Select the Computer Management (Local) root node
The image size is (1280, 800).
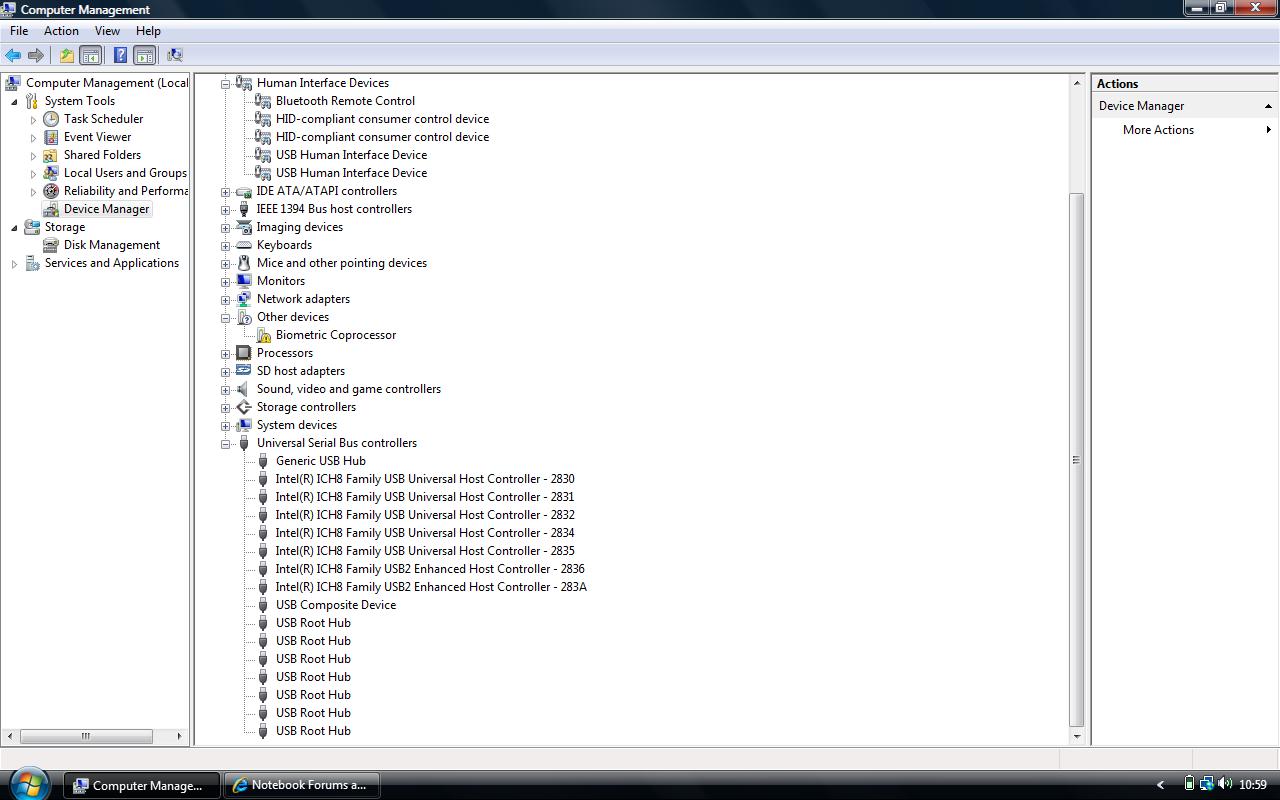tap(106, 83)
